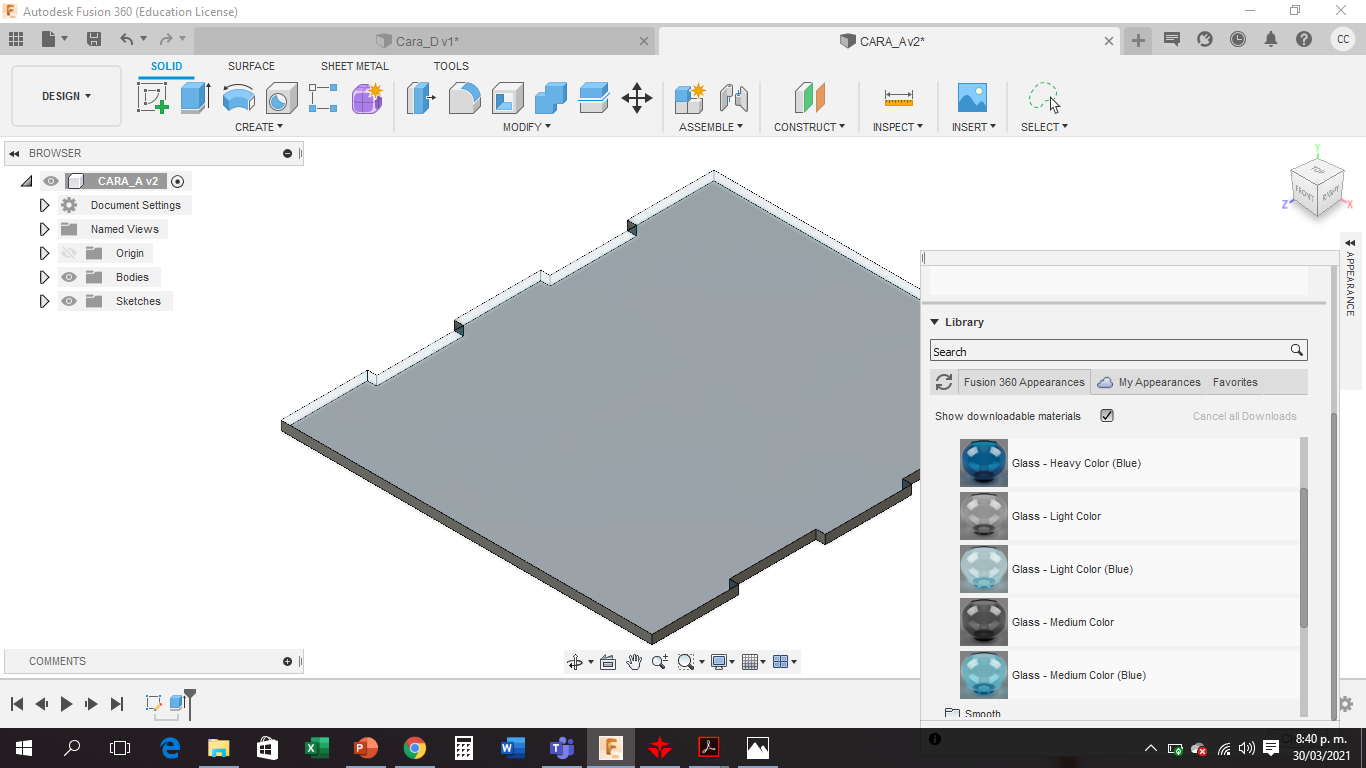Expand the Origin node

[44, 253]
